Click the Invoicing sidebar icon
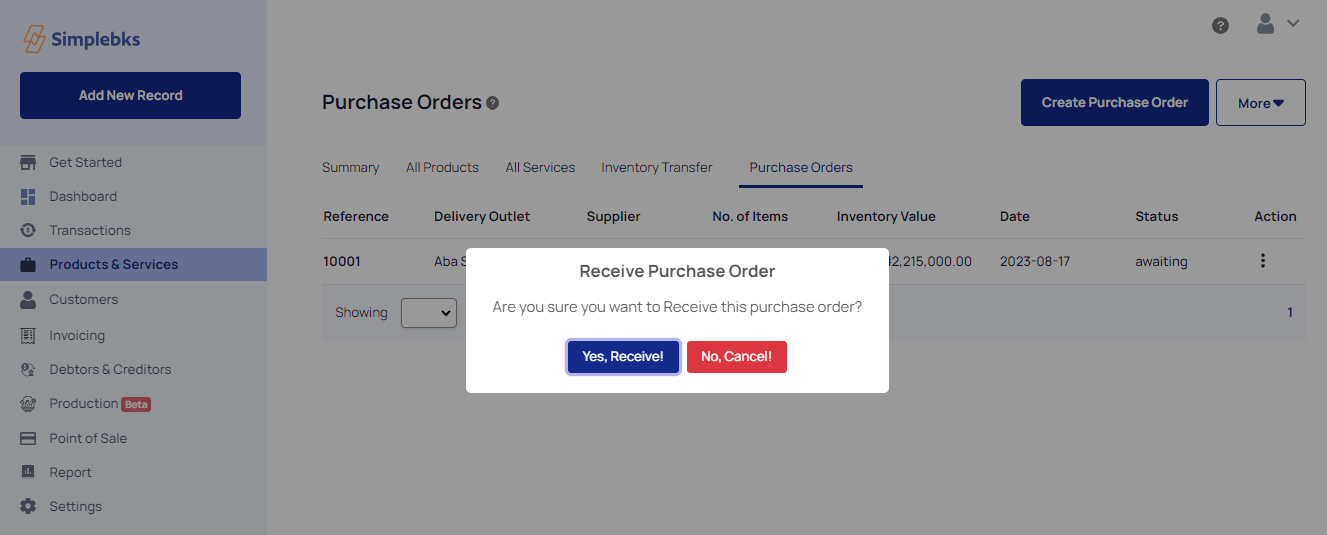 28,335
